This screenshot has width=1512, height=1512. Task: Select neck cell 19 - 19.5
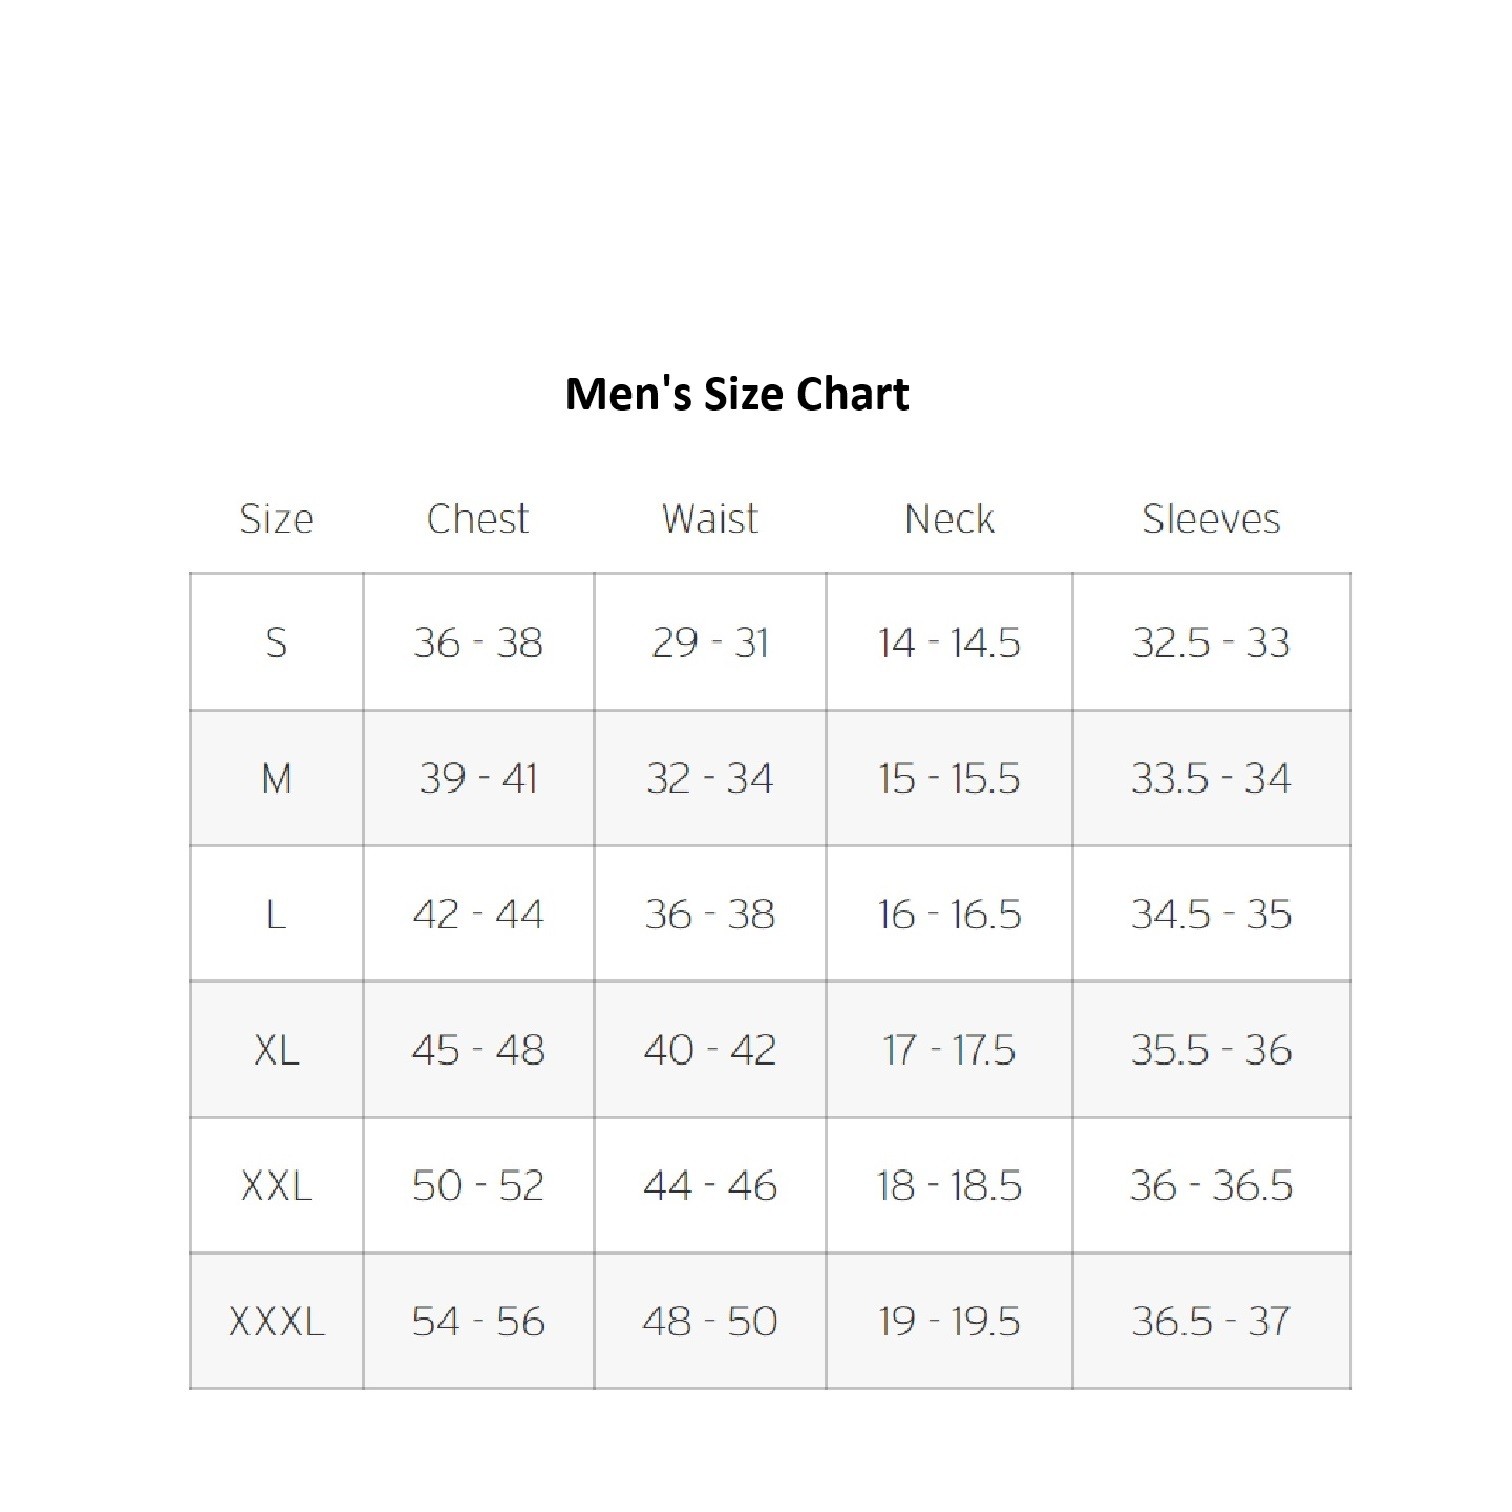coord(949,1322)
